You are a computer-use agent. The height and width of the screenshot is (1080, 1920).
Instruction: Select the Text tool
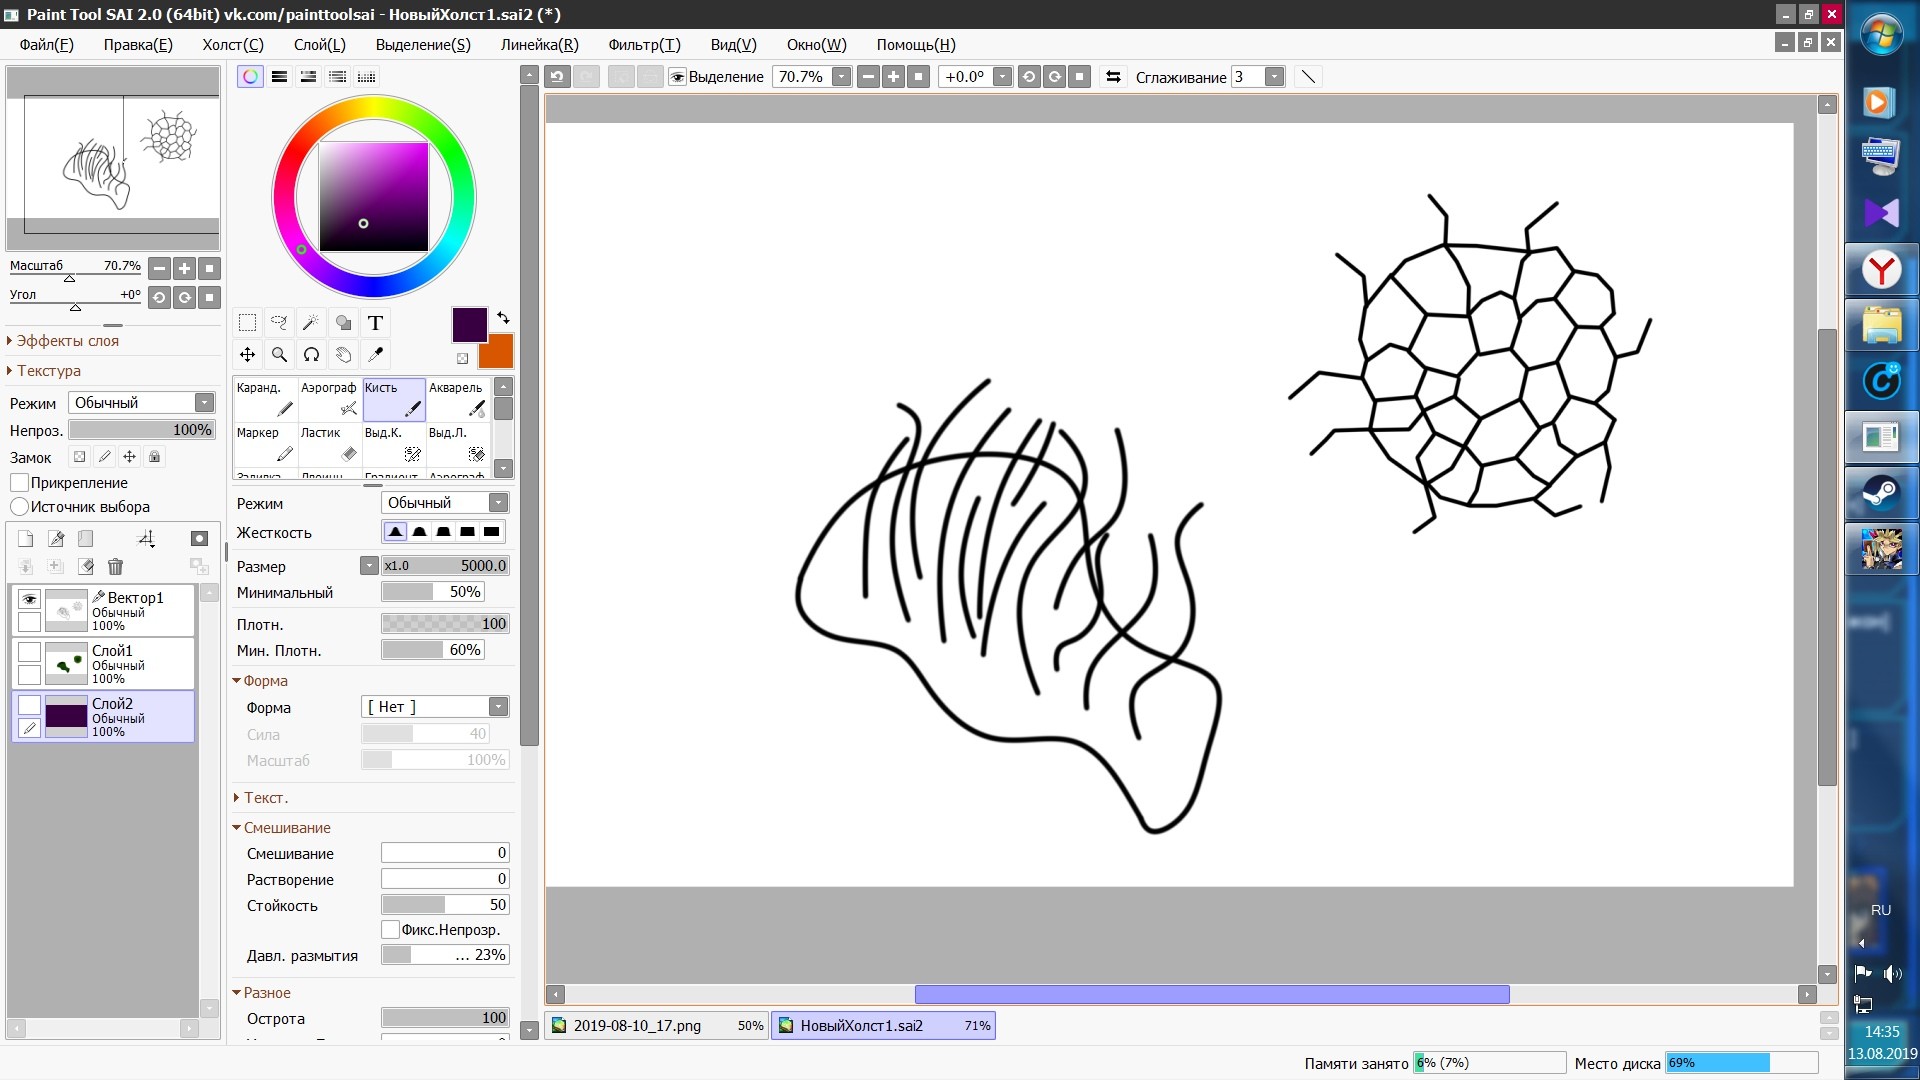375,322
